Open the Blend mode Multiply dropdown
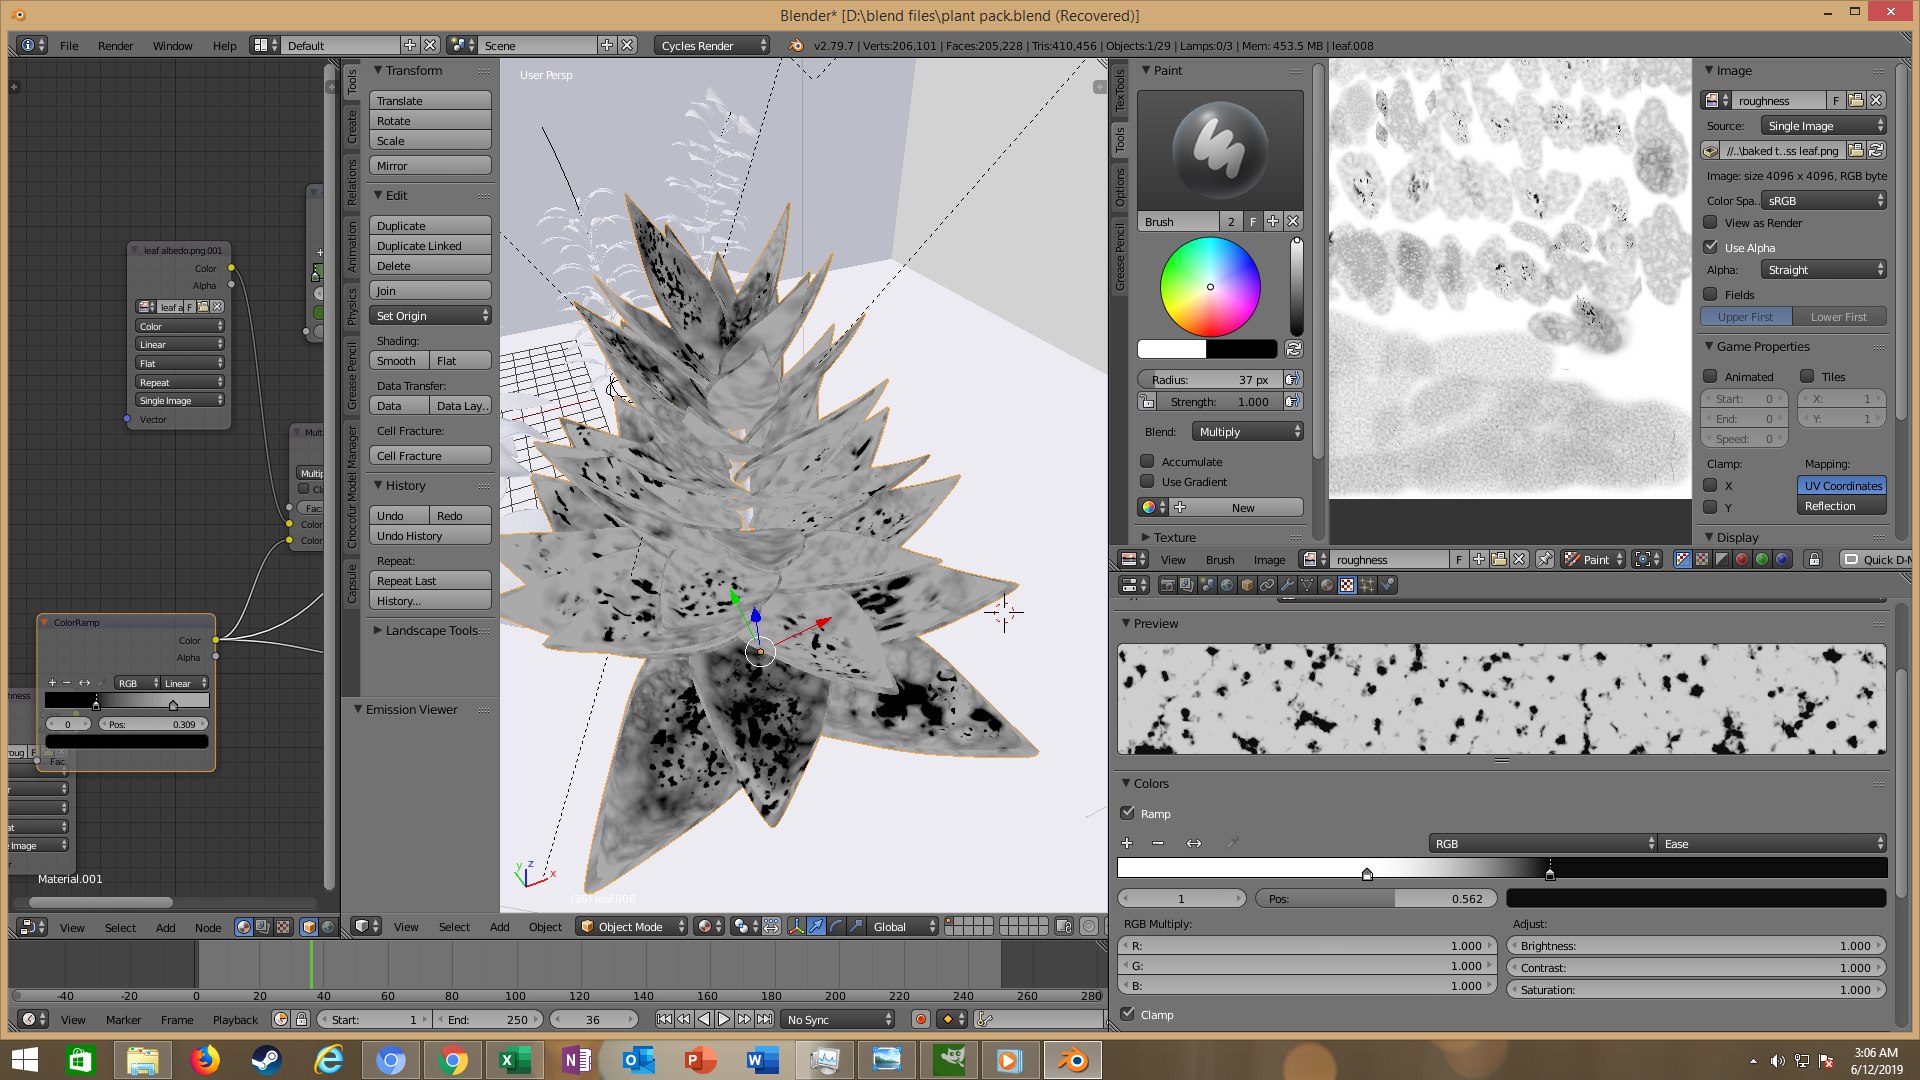The image size is (1920, 1080). pyautogui.click(x=1248, y=432)
